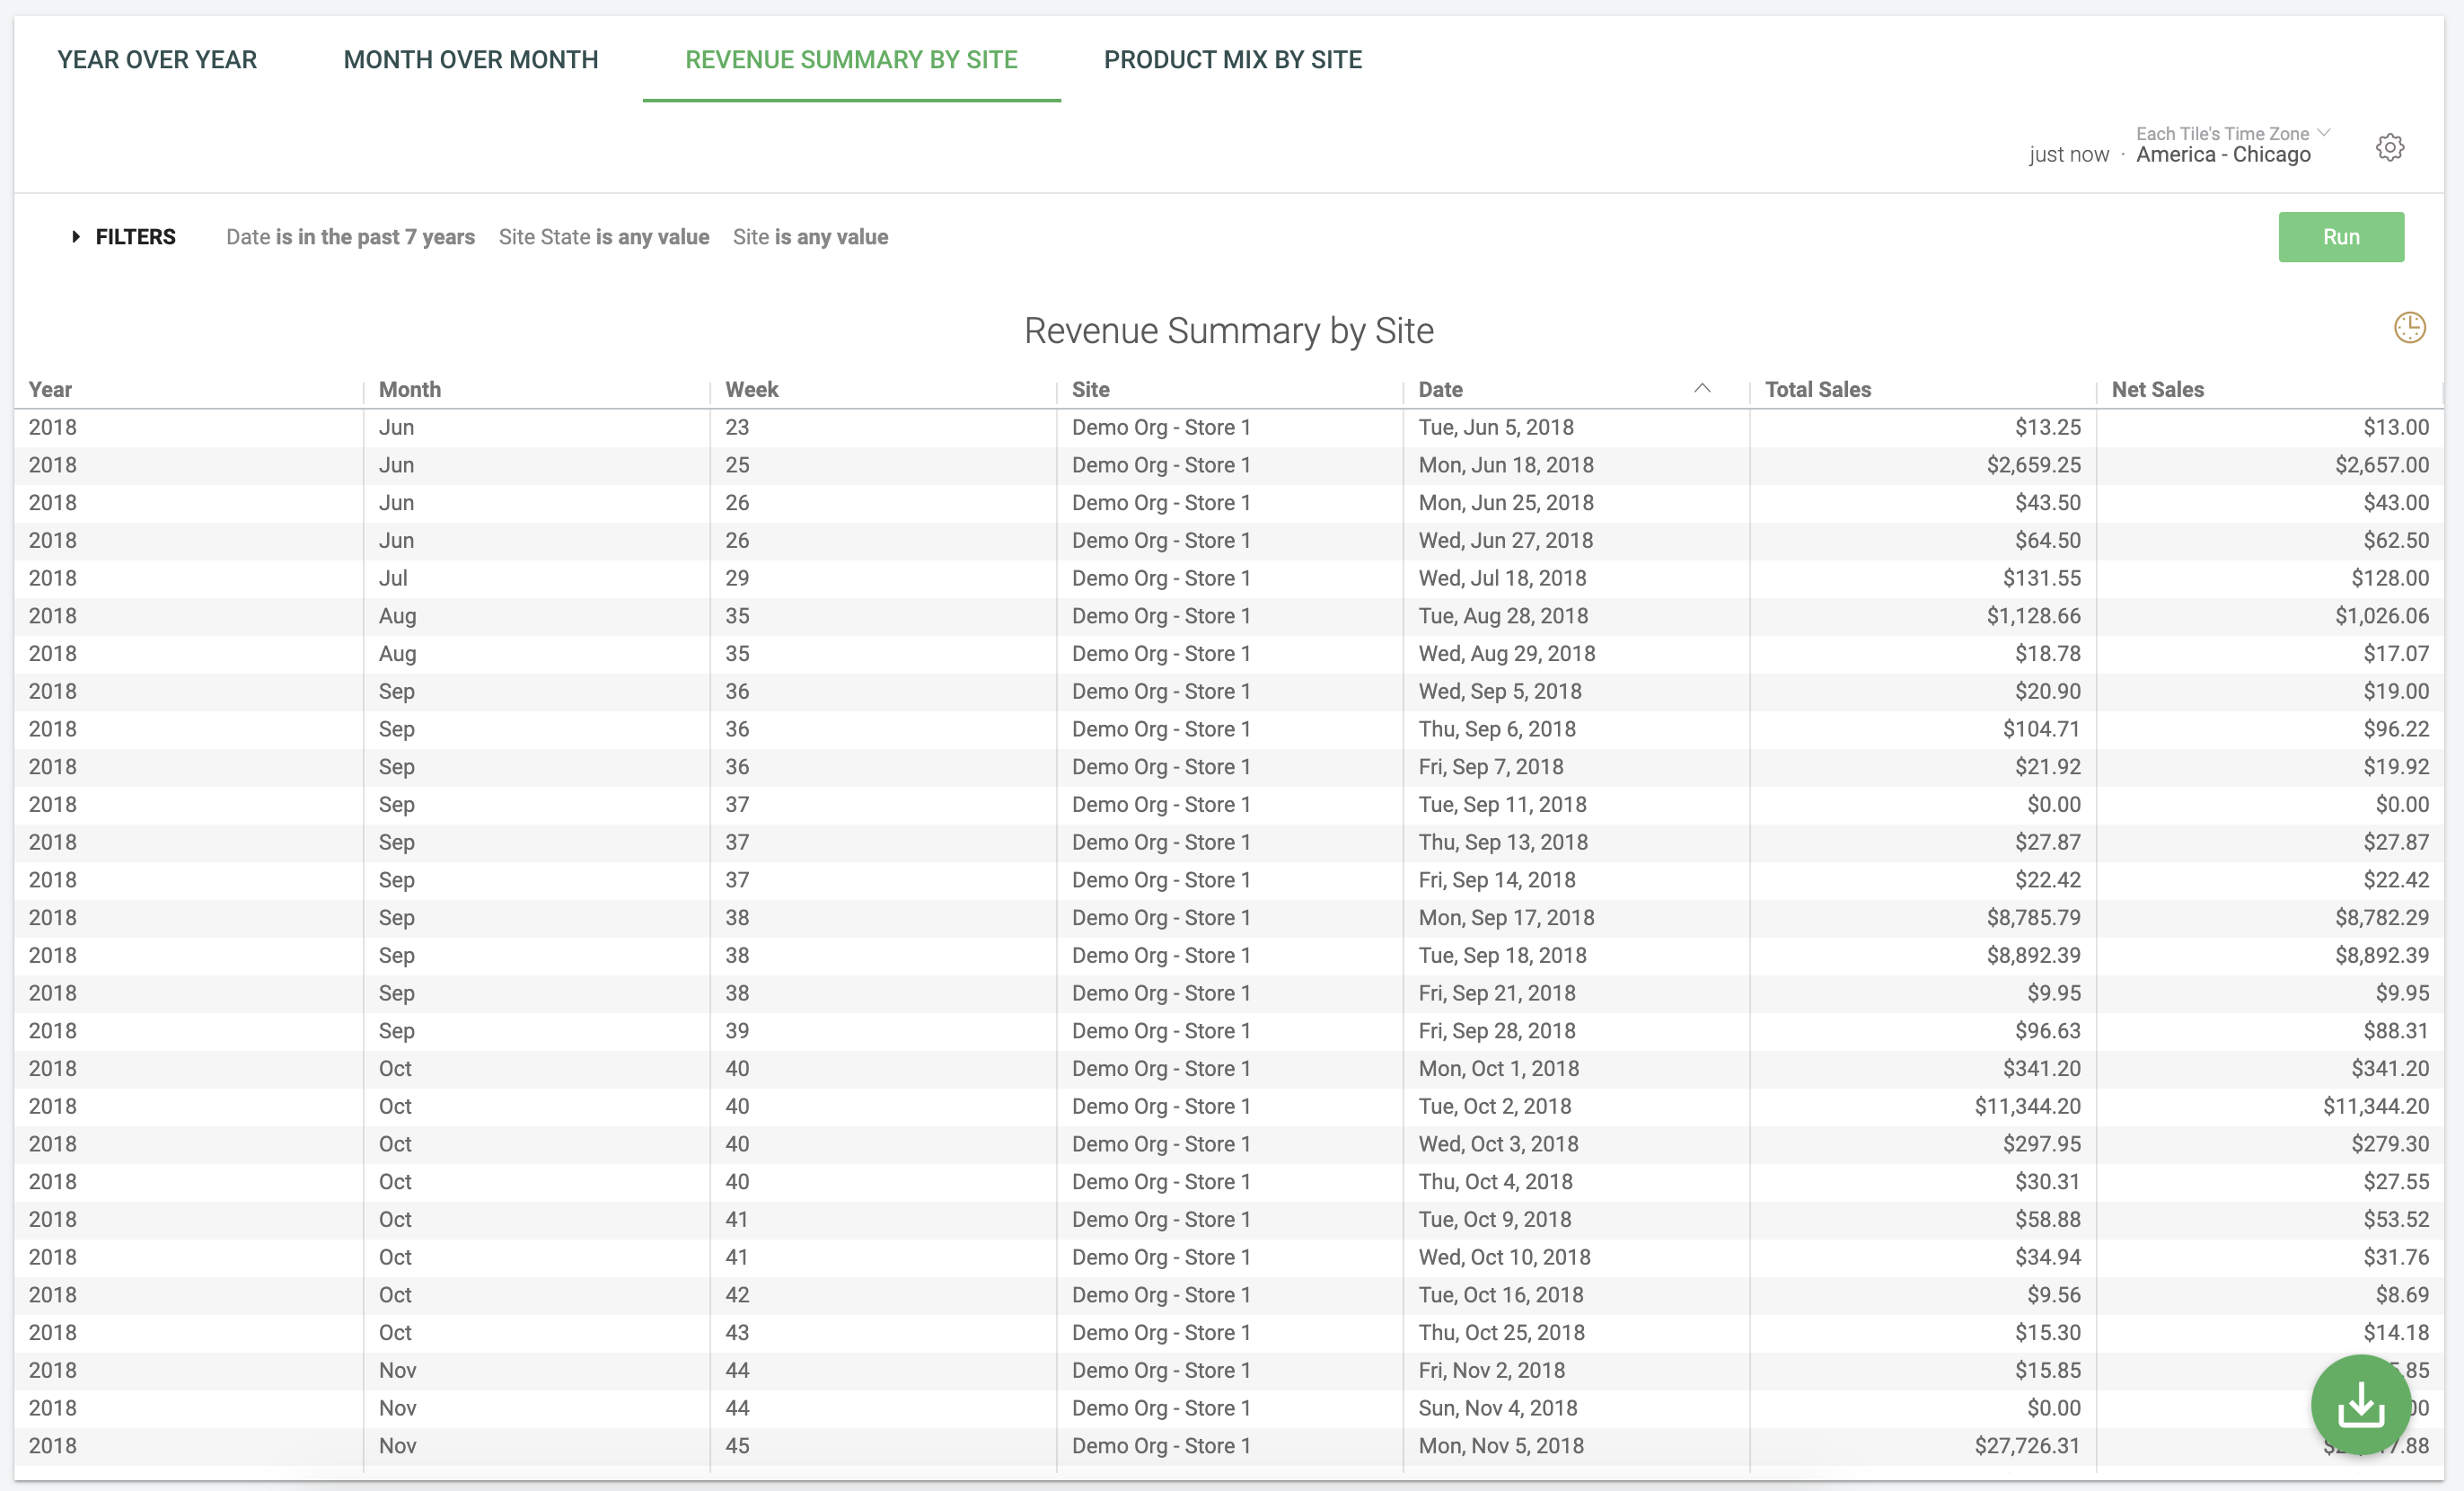The image size is (2464, 1491).
Task: Click the Date is in the past 7 years filter
Action: [x=350, y=237]
